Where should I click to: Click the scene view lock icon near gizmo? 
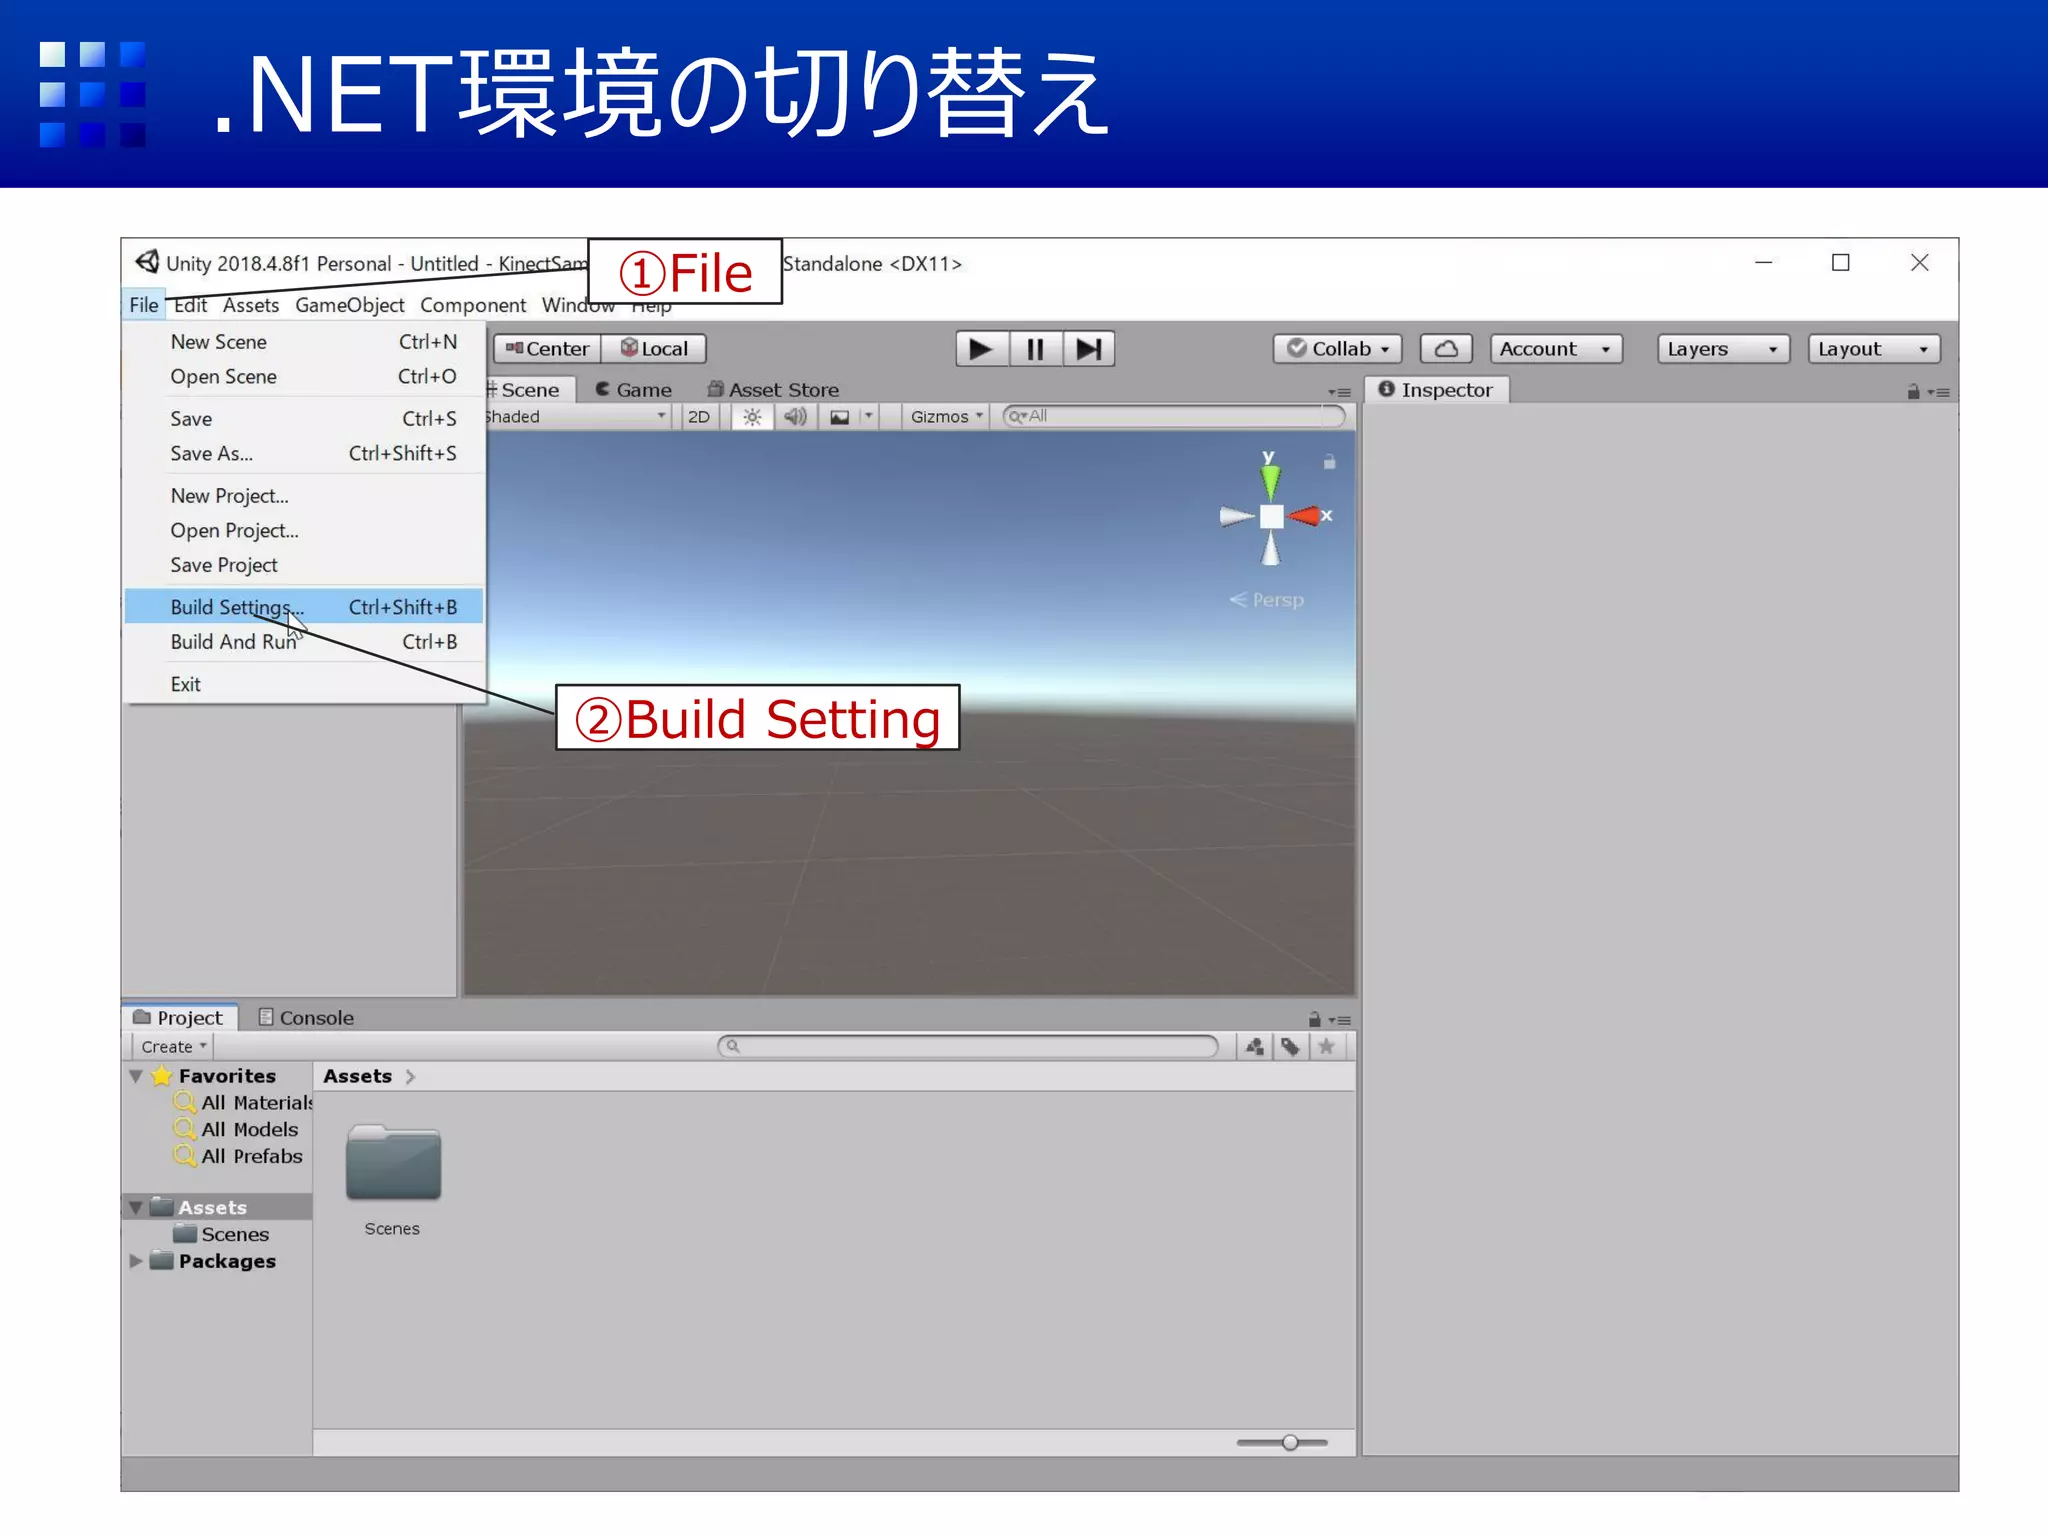click(x=1329, y=462)
